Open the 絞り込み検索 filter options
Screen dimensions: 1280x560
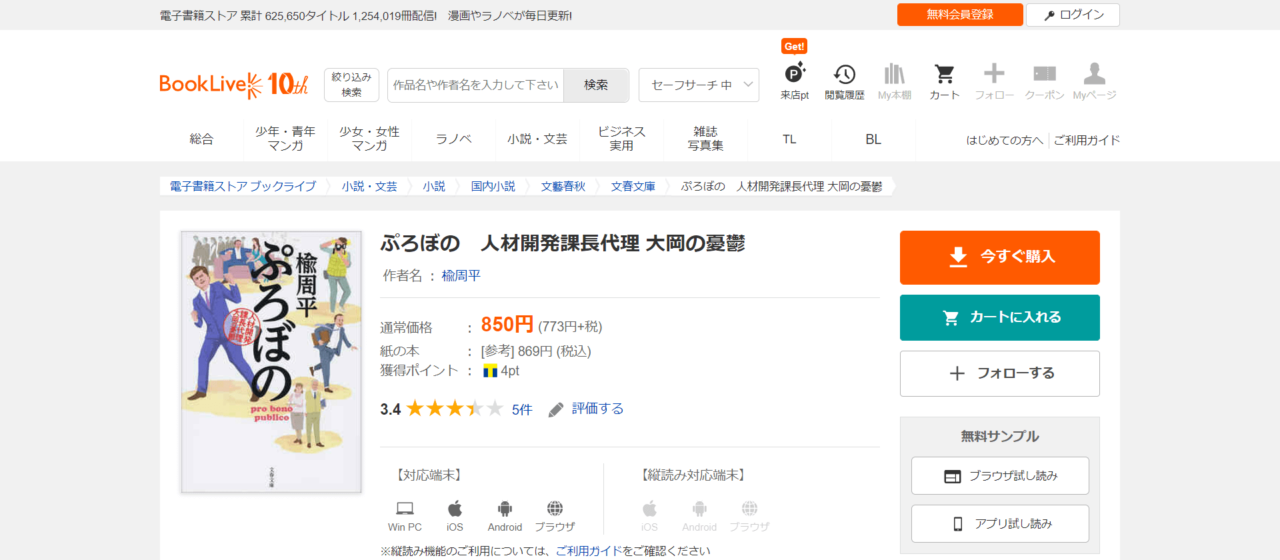(351, 85)
